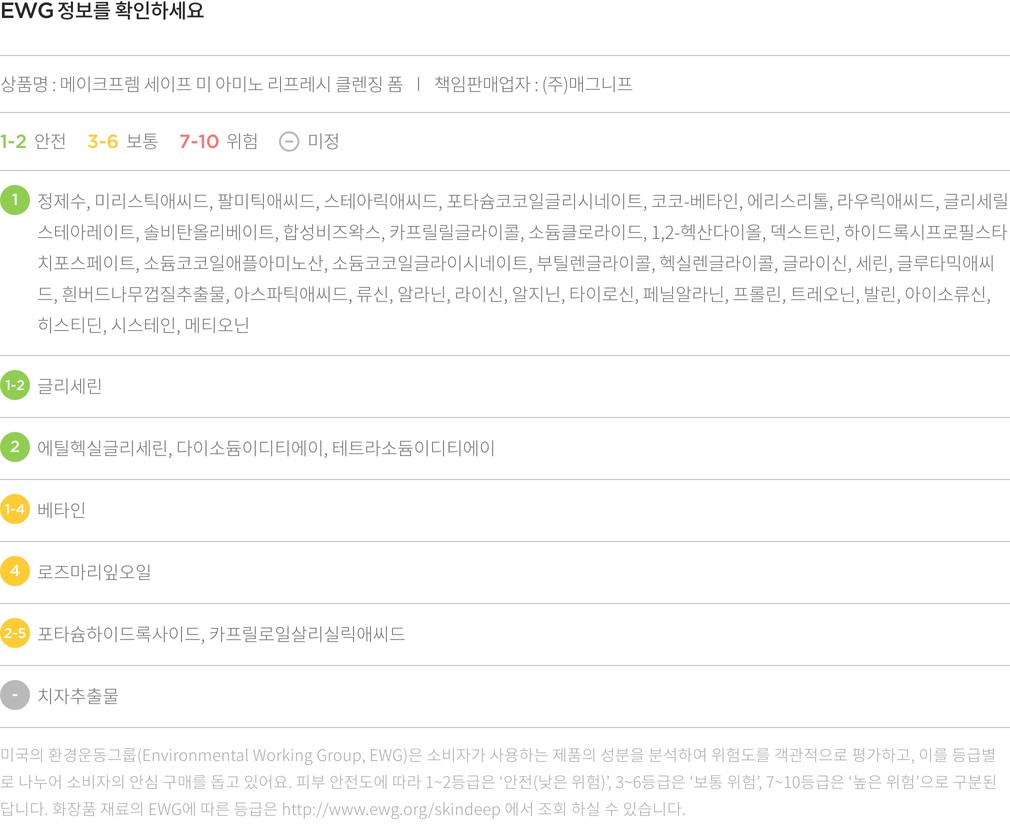Click the gray undetermined badge beside 치자추출물

(15, 695)
